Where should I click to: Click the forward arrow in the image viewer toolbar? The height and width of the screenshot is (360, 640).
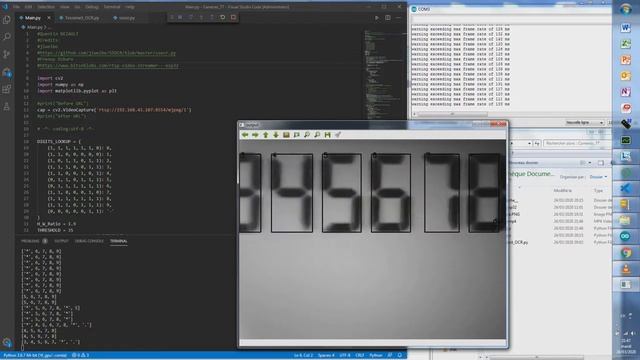255,135
